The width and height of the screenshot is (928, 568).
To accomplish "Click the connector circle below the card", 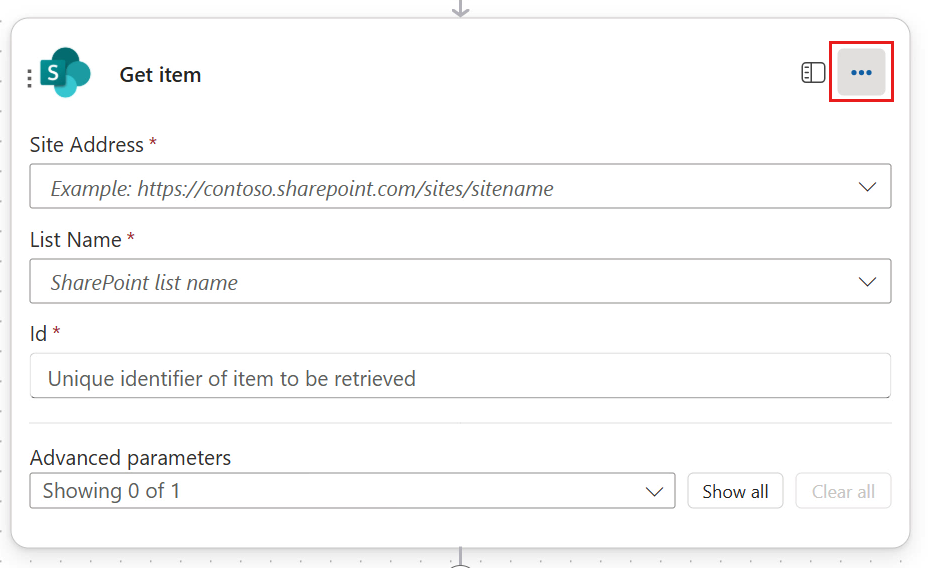I will (460, 564).
